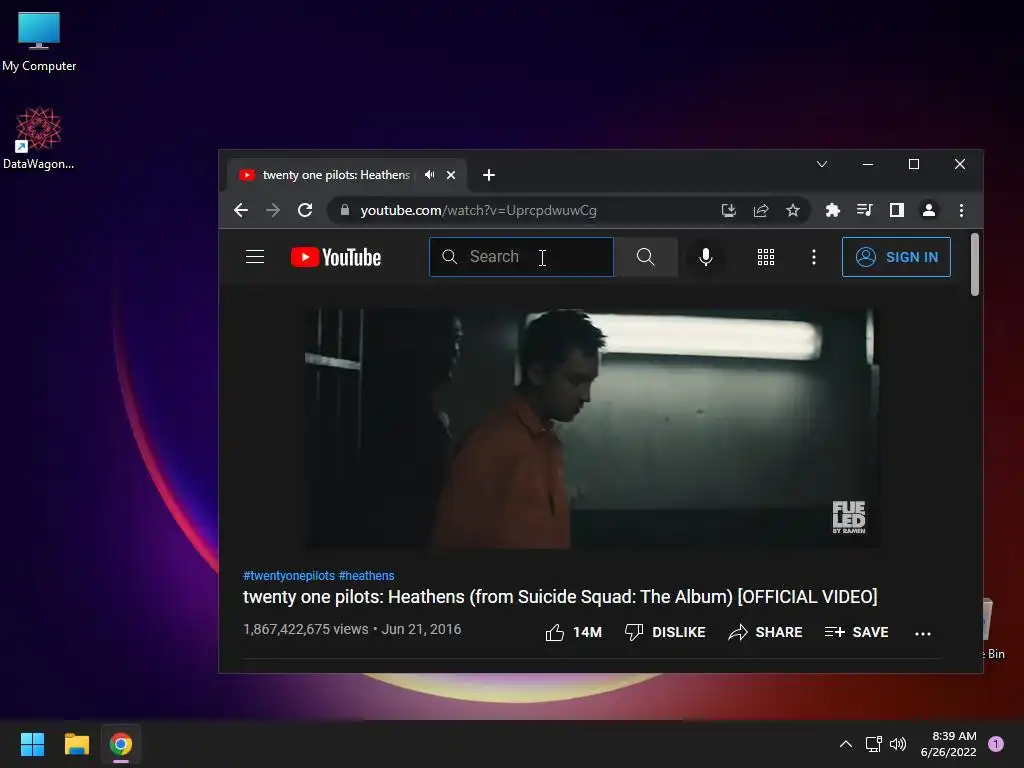Click the DISLIKE thumbs down button
This screenshot has height=768, width=1024.
click(665, 632)
